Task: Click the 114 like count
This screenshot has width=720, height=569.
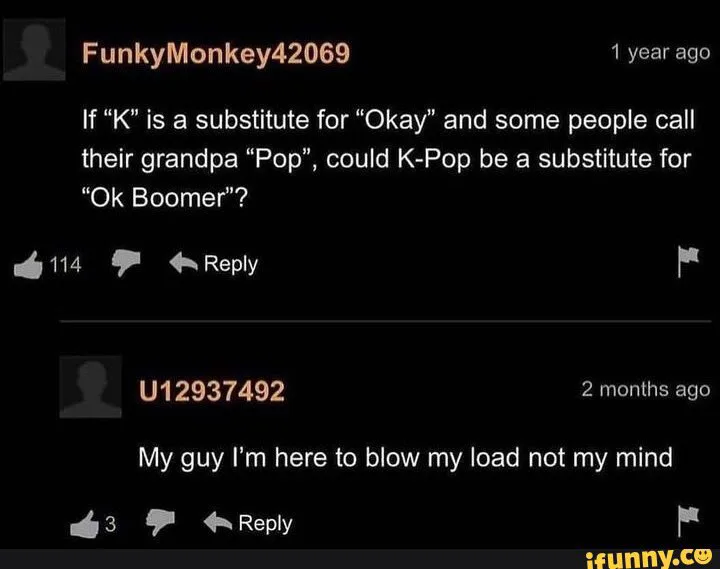Action: click(x=66, y=265)
